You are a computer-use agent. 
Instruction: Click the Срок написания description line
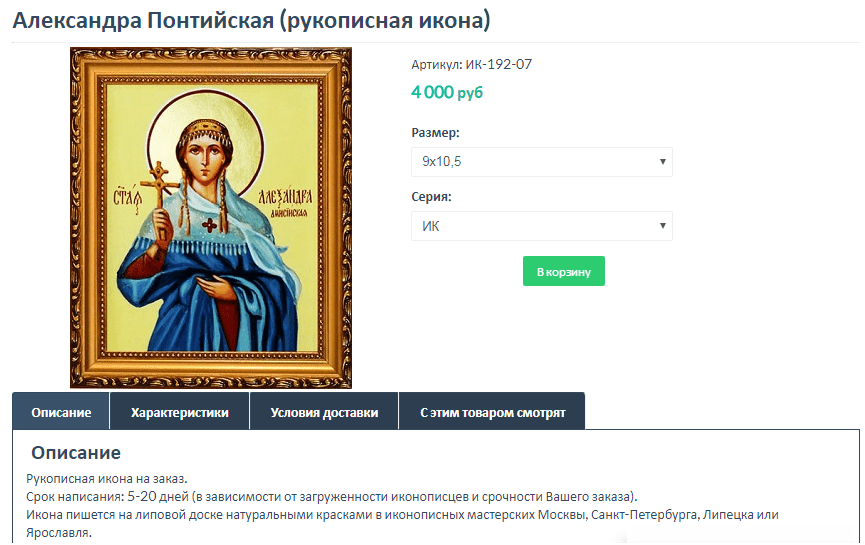332,496
